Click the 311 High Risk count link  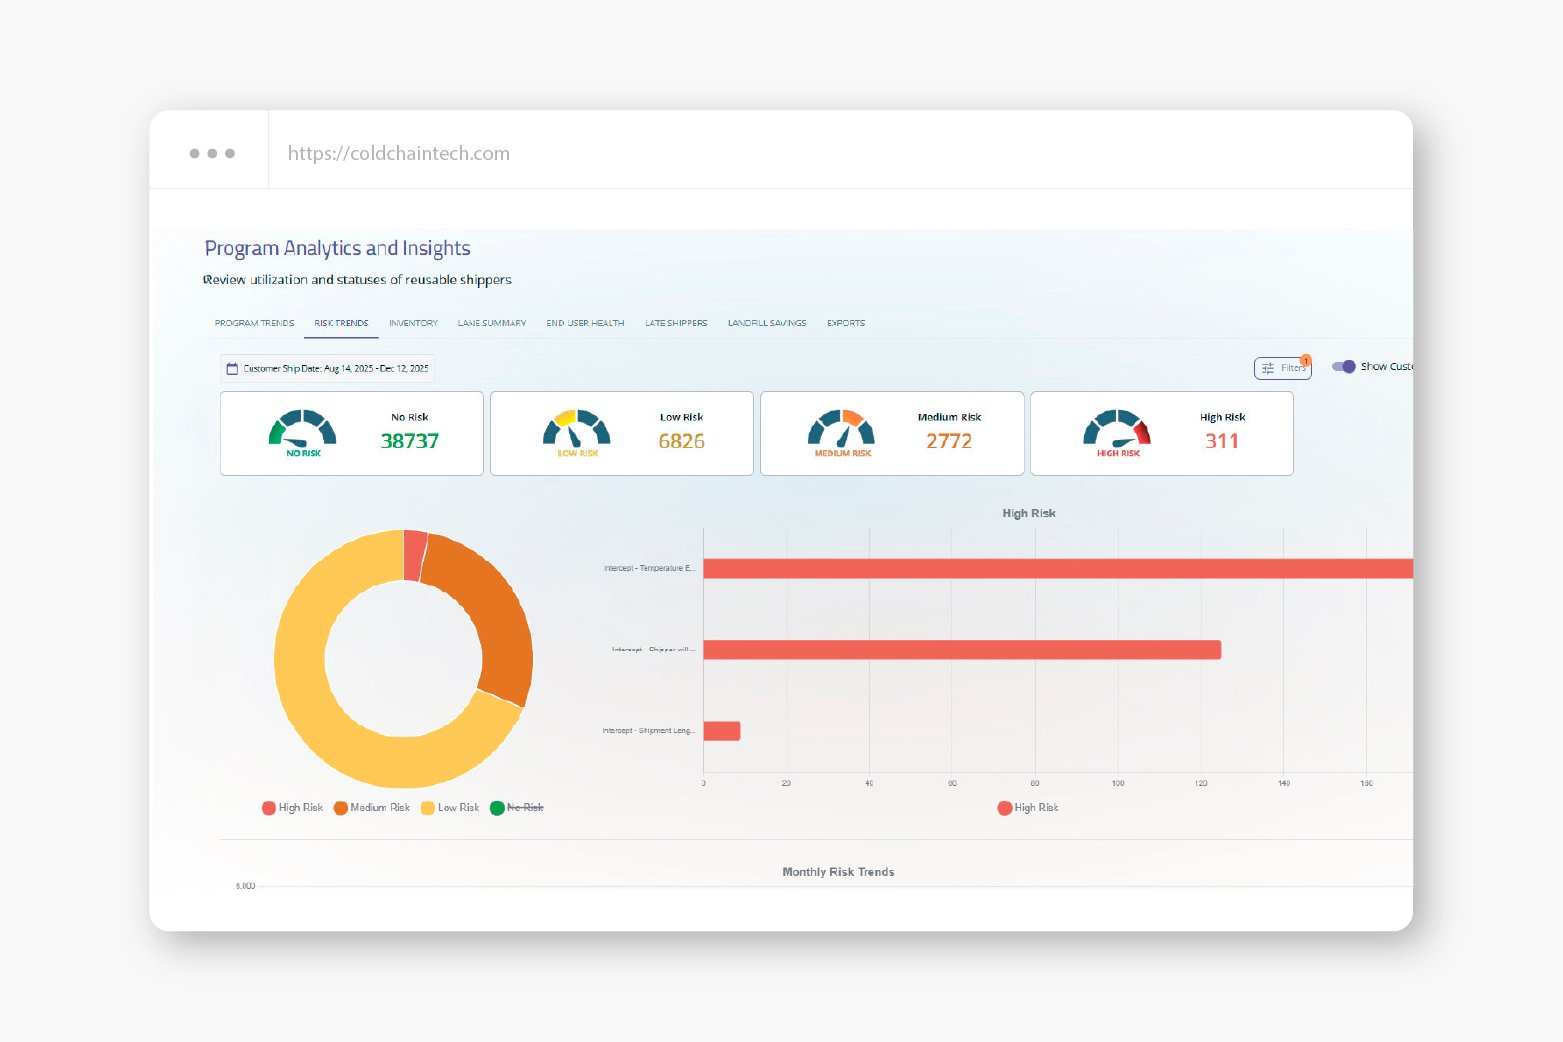pyautogui.click(x=1222, y=440)
